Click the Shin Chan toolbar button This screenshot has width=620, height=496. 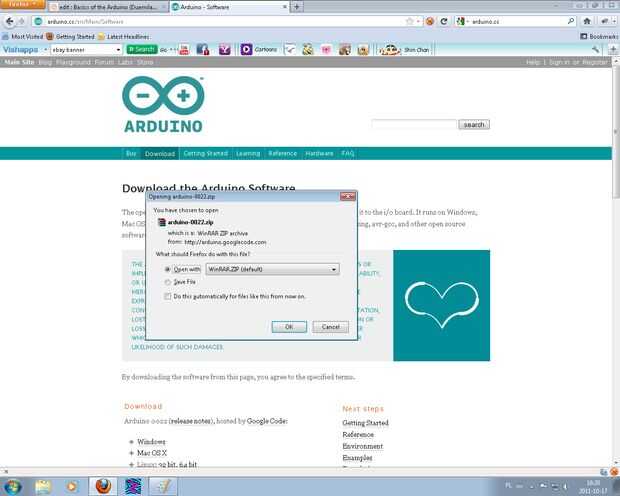[404, 50]
